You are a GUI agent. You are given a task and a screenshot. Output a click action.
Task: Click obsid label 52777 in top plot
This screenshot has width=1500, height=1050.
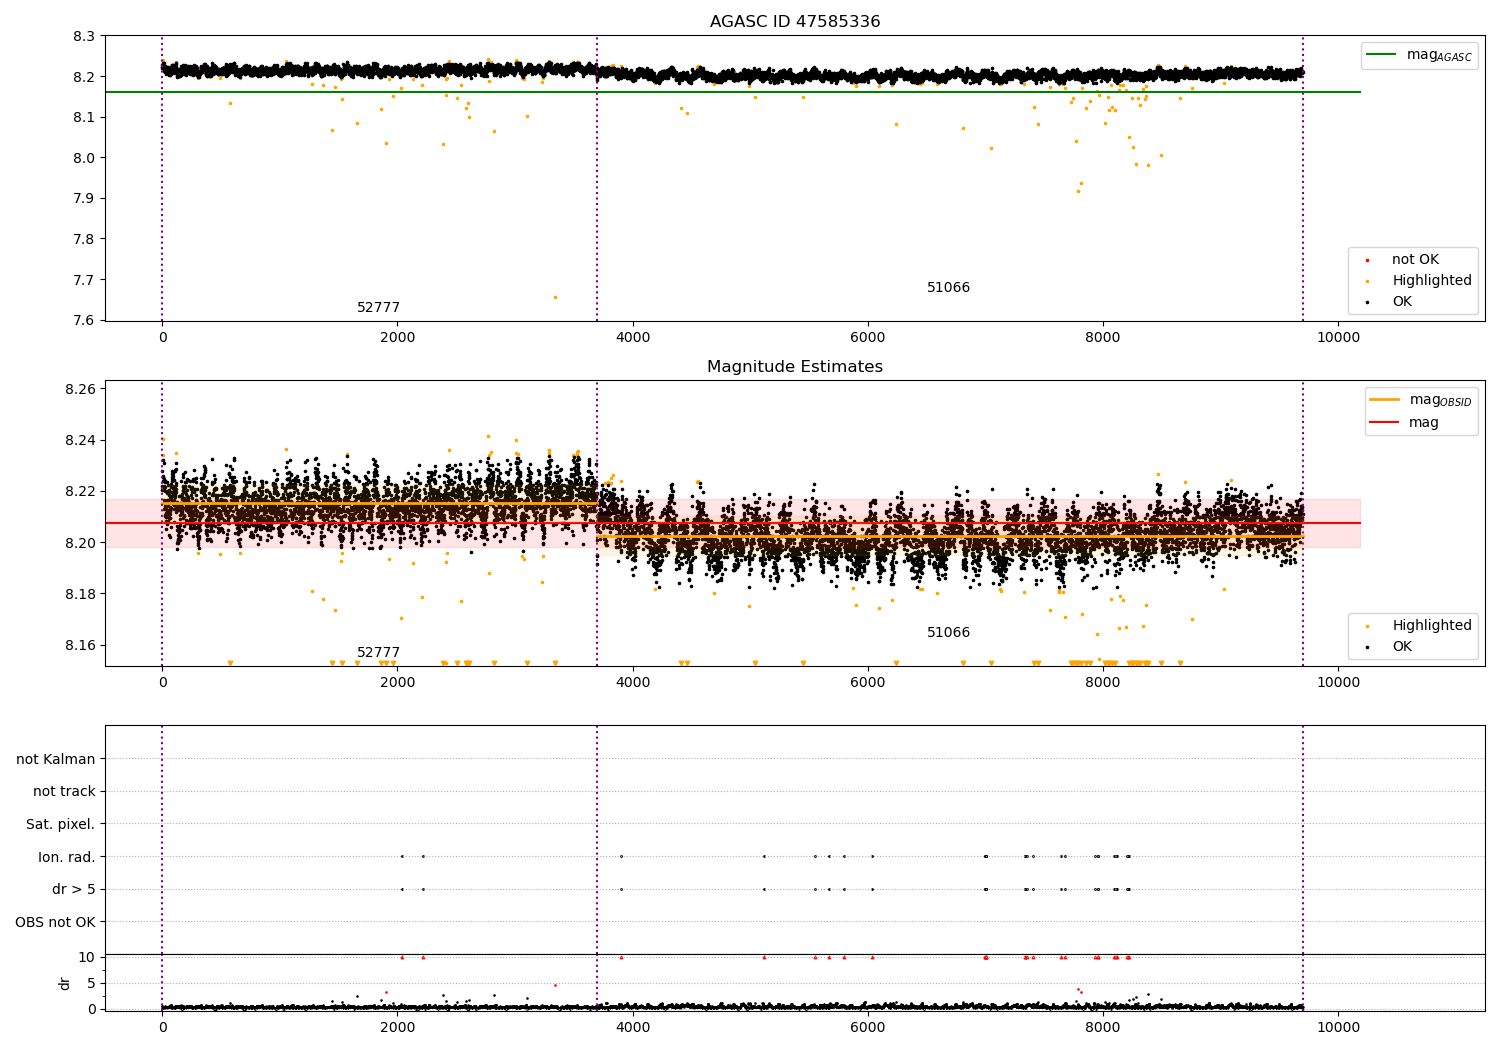coord(378,308)
